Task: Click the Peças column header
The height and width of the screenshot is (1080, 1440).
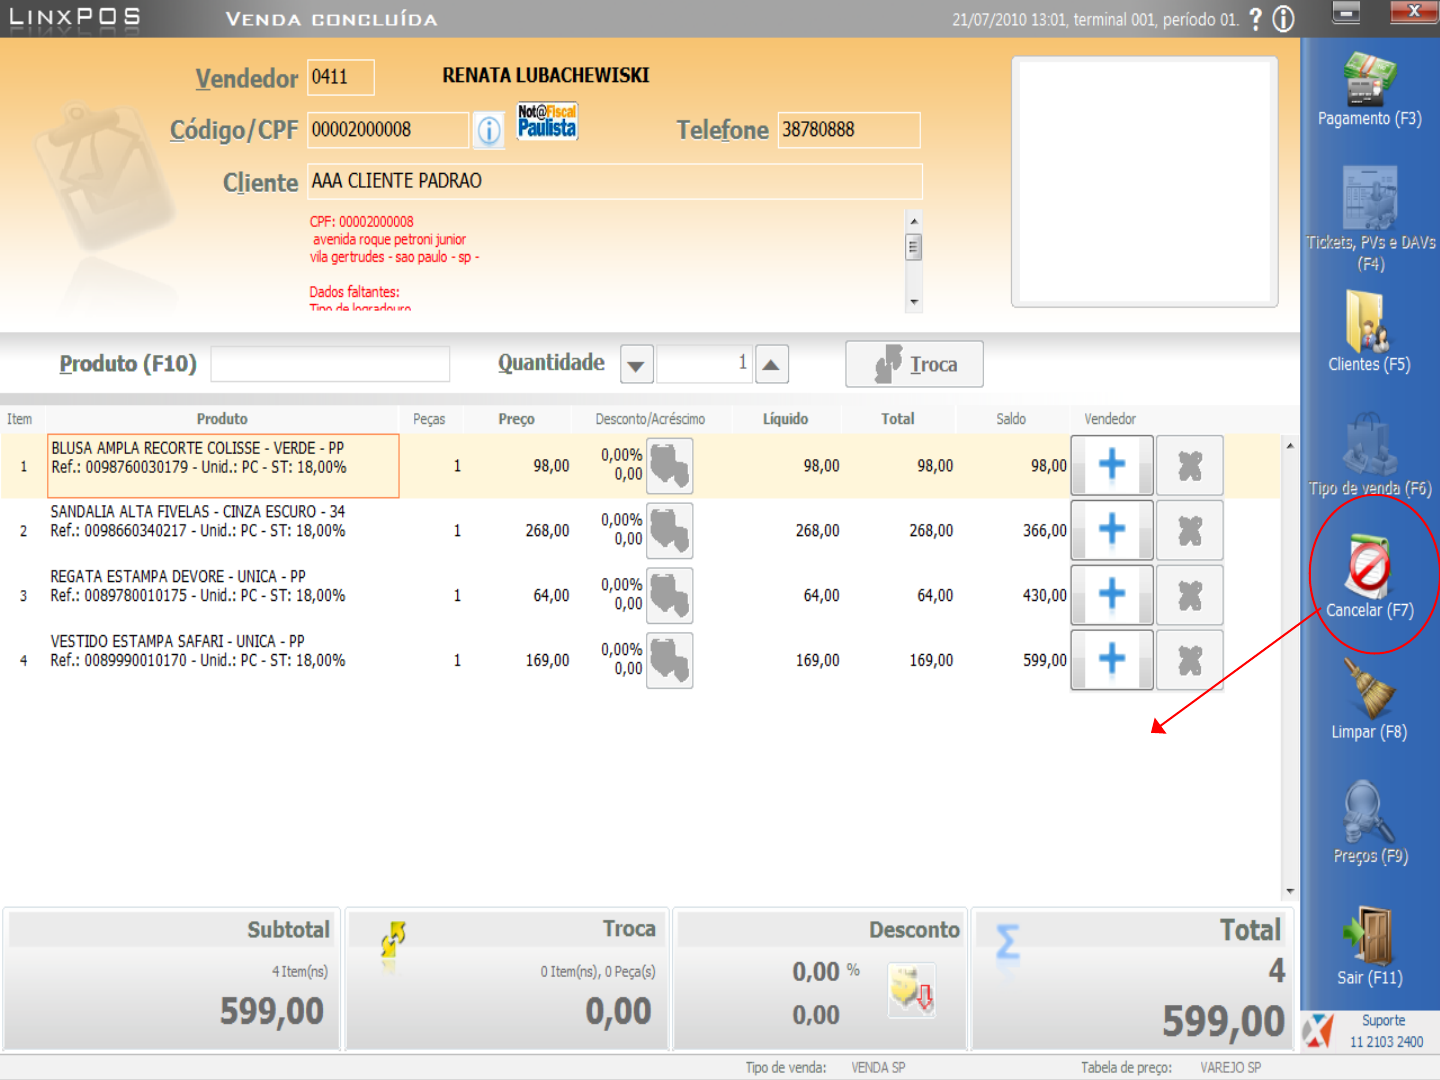Action: (x=429, y=419)
